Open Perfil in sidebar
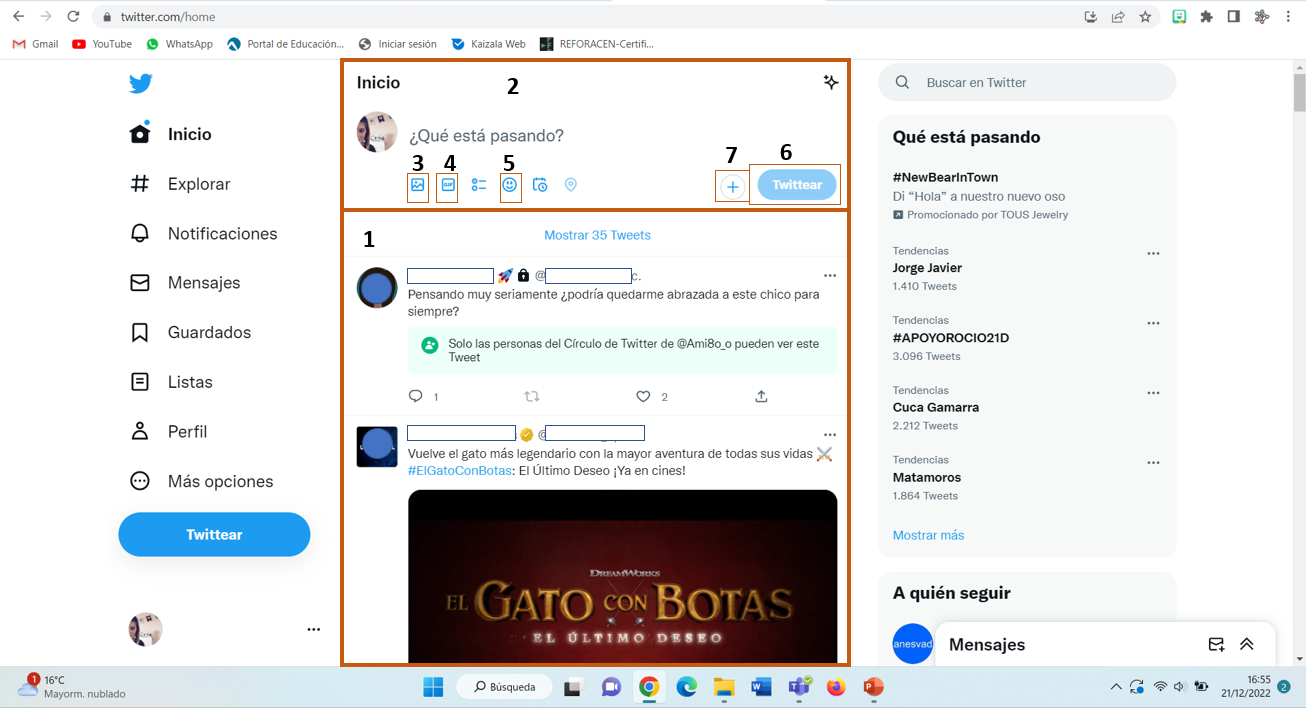The height and width of the screenshot is (708, 1306). [x=169, y=431]
